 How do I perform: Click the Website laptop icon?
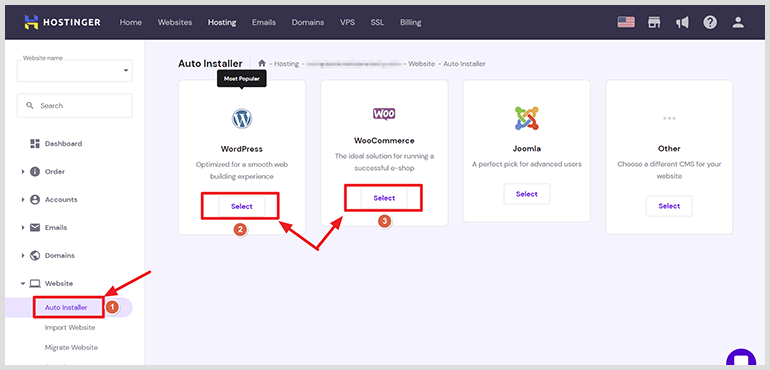(x=34, y=284)
